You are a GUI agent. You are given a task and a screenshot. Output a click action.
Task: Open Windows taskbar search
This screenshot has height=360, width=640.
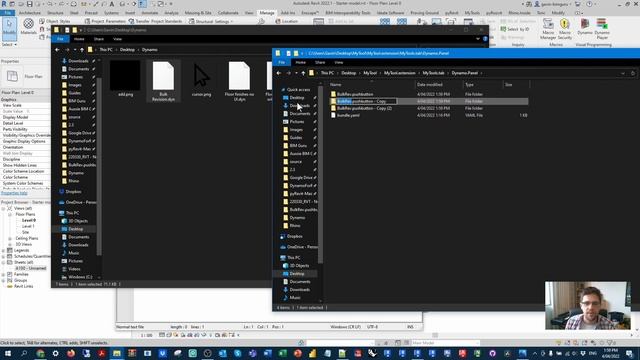tap(24, 353)
